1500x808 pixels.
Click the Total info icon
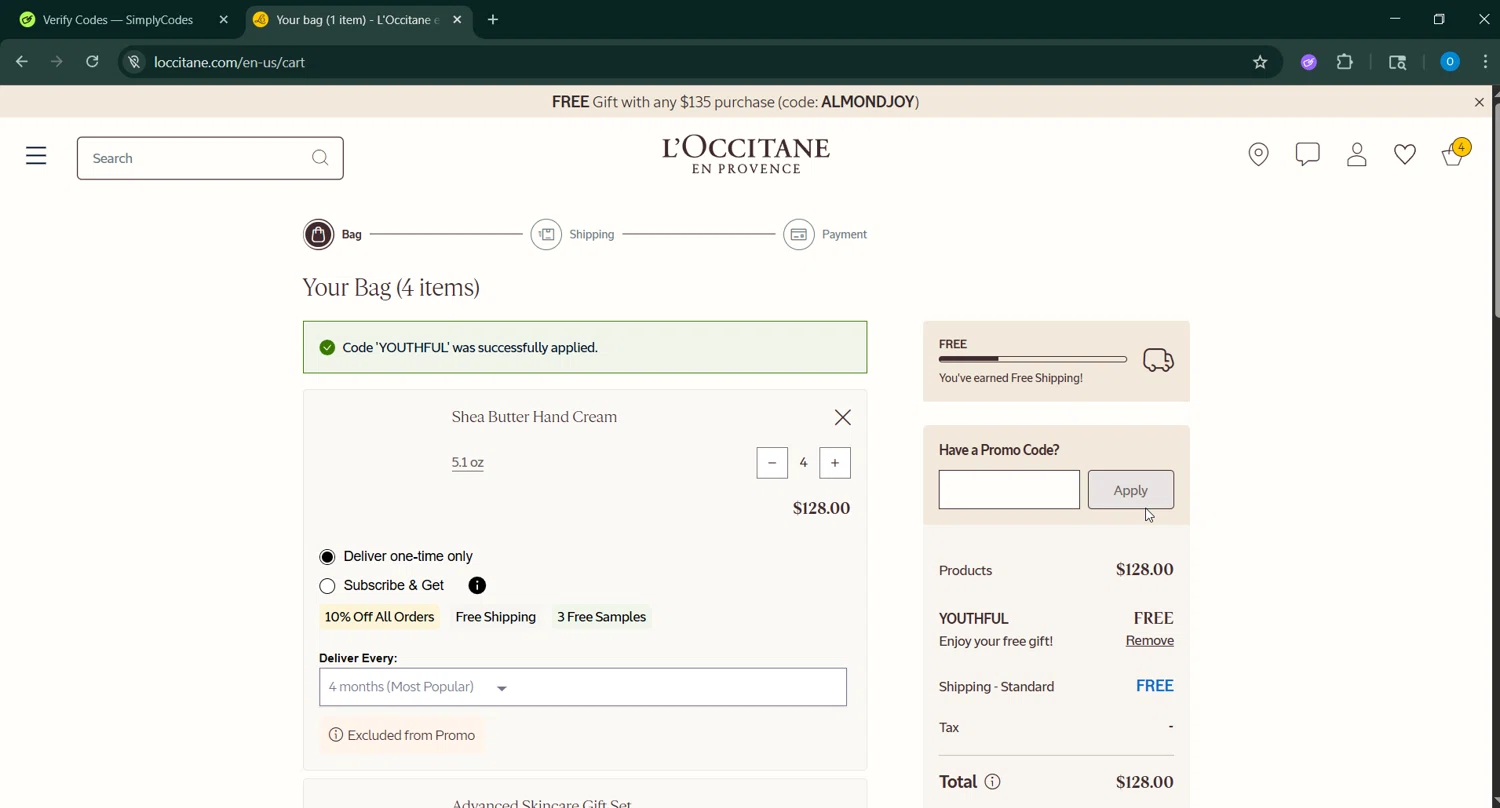click(992, 782)
